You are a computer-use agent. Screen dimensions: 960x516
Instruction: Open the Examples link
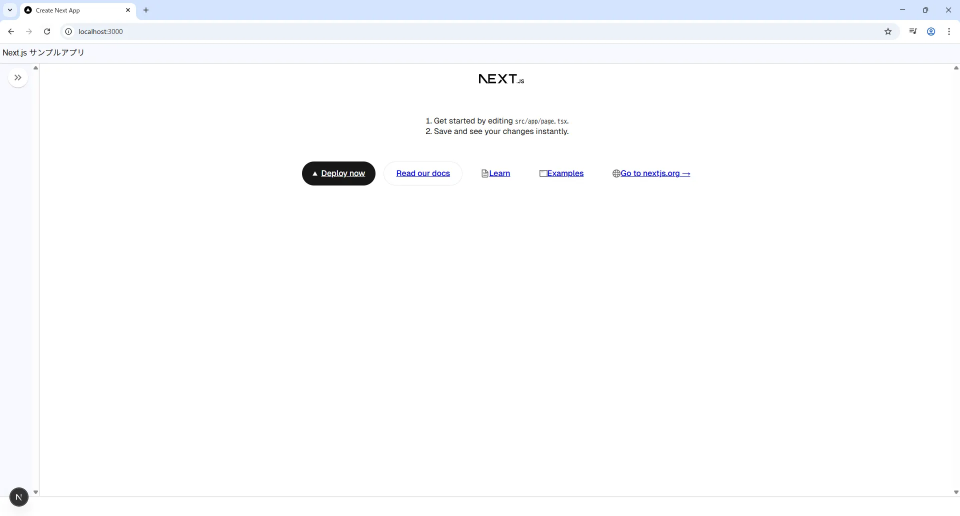[561, 173]
